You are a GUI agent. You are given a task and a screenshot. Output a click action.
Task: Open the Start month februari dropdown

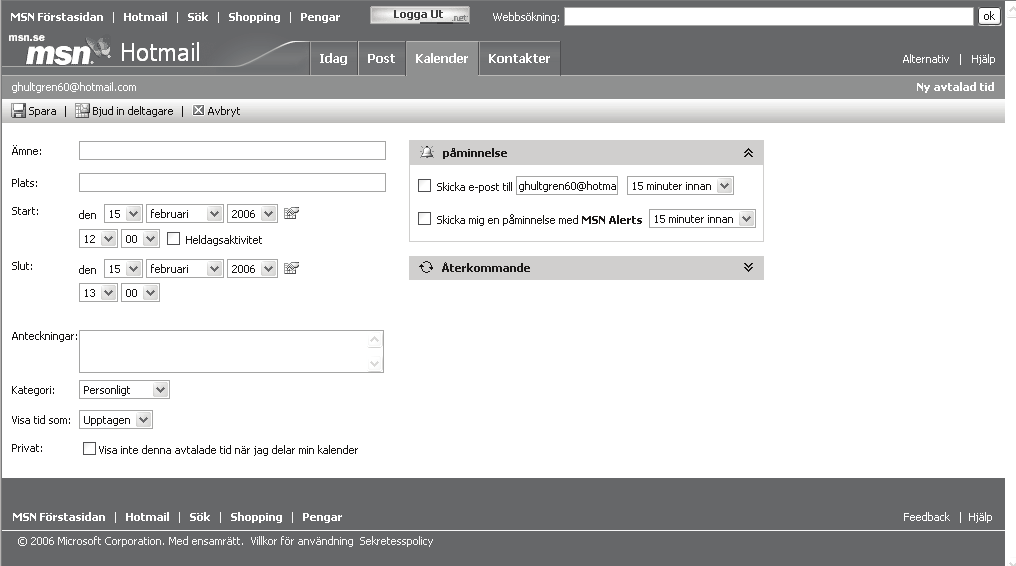(185, 214)
